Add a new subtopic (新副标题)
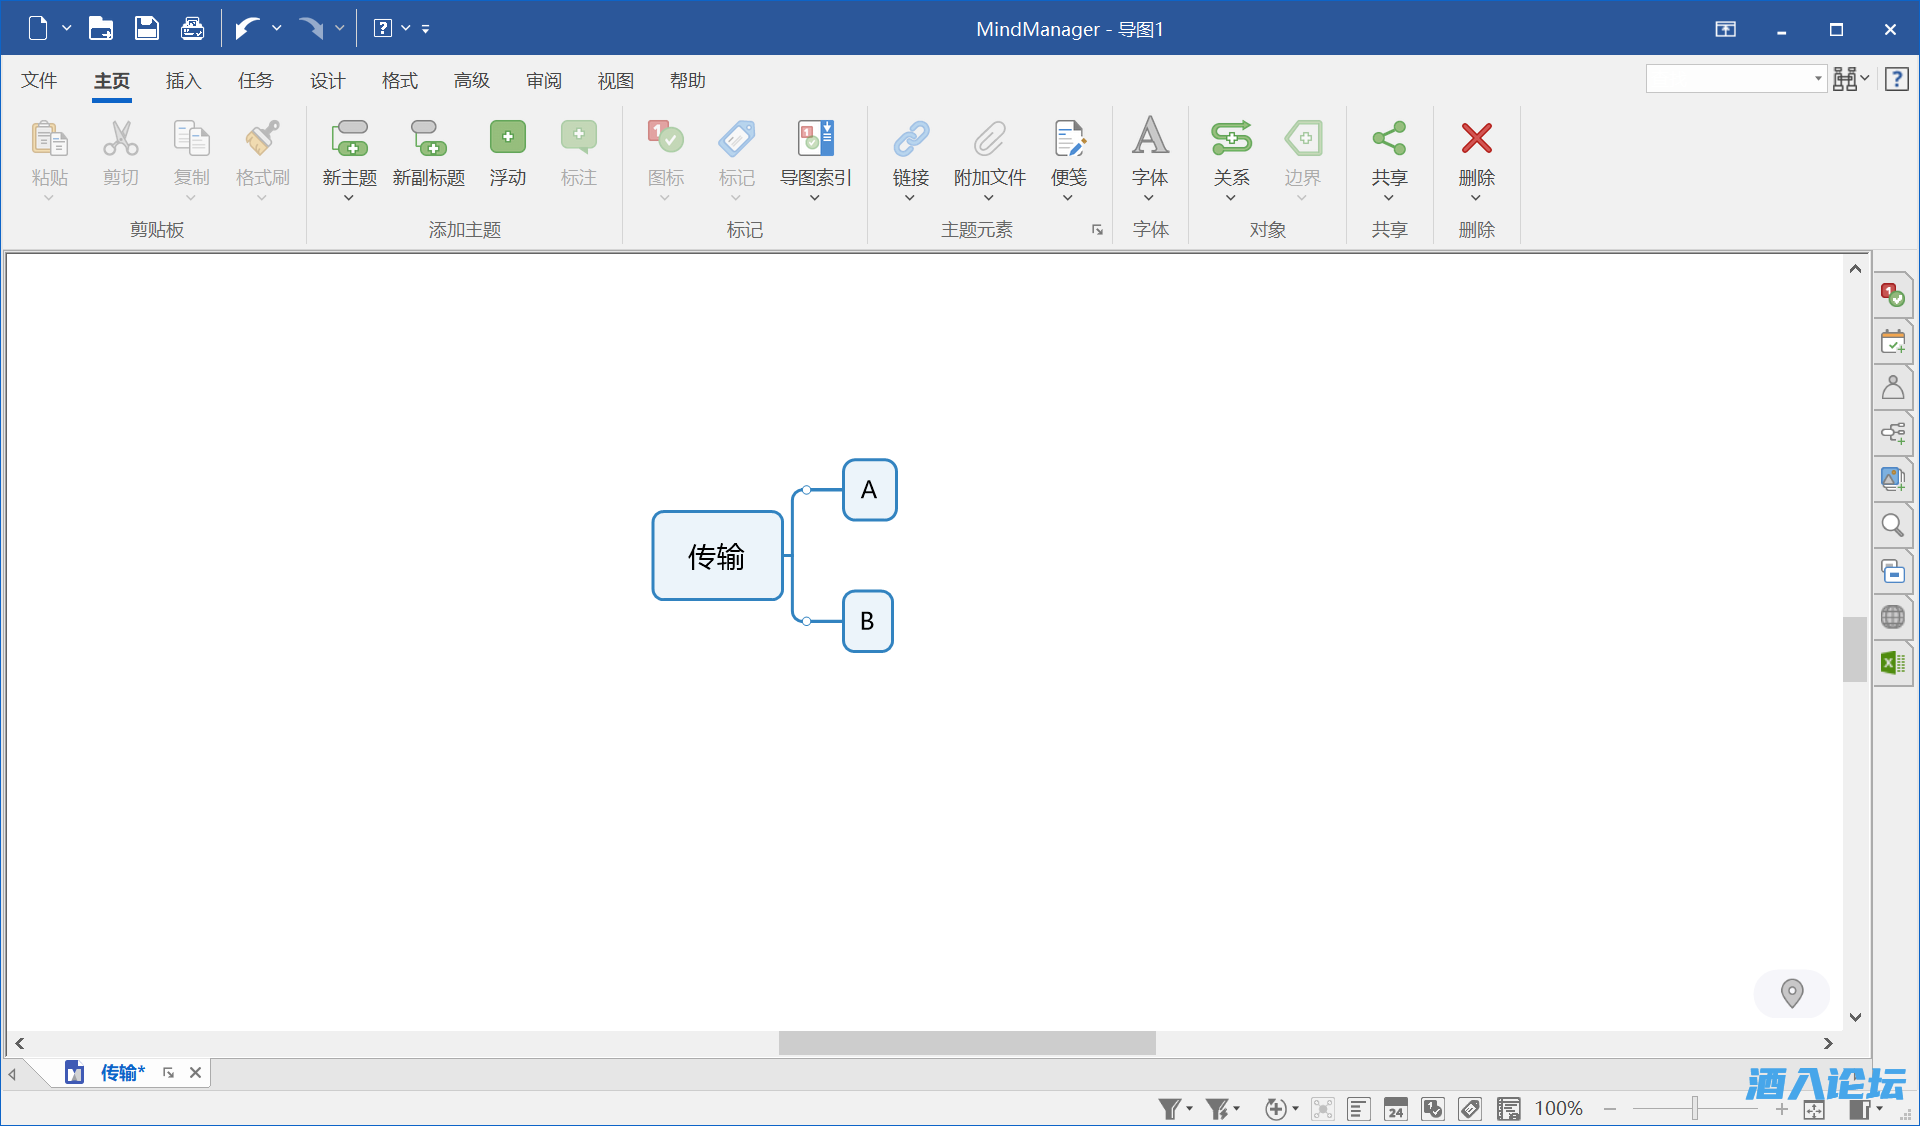The width and height of the screenshot is (1920, 1126). tap(428, 139)
